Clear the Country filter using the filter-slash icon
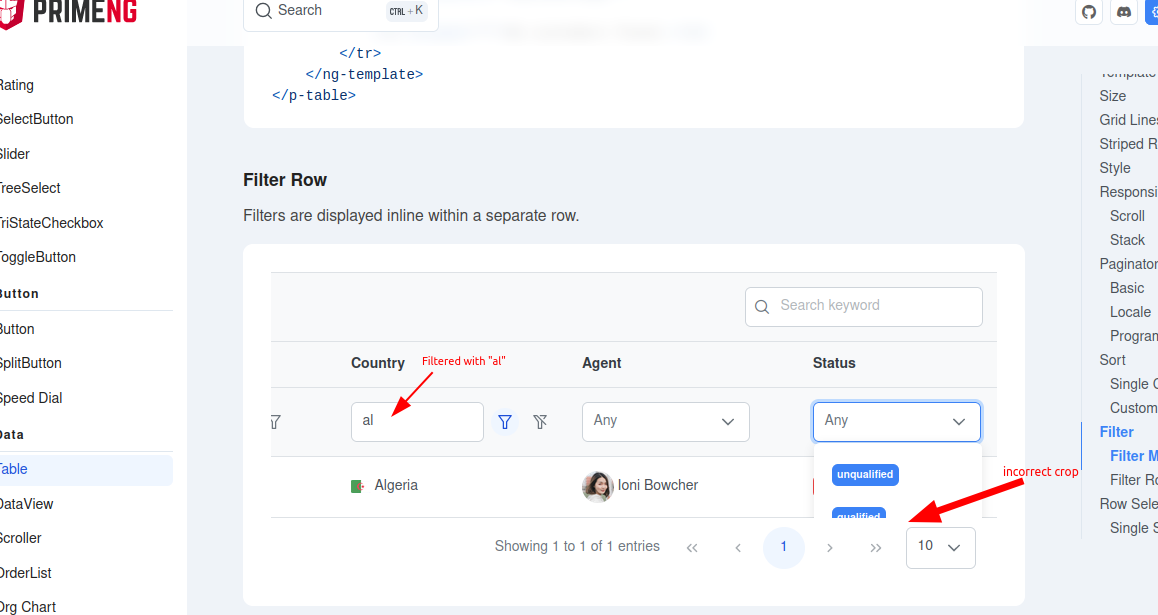Screen dimensions: 1158x615 pos(540,421)
